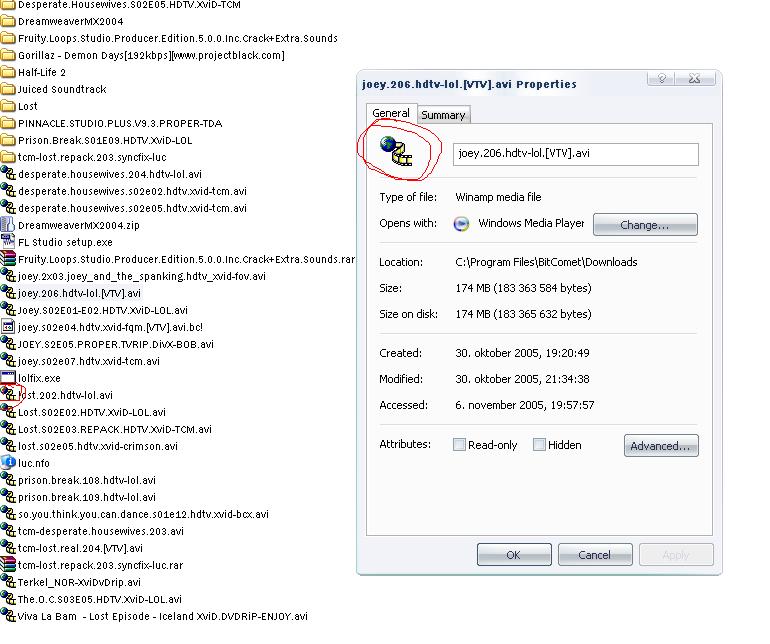
Task: Click the Half-Life 2 folder icon
Action: 8,72
